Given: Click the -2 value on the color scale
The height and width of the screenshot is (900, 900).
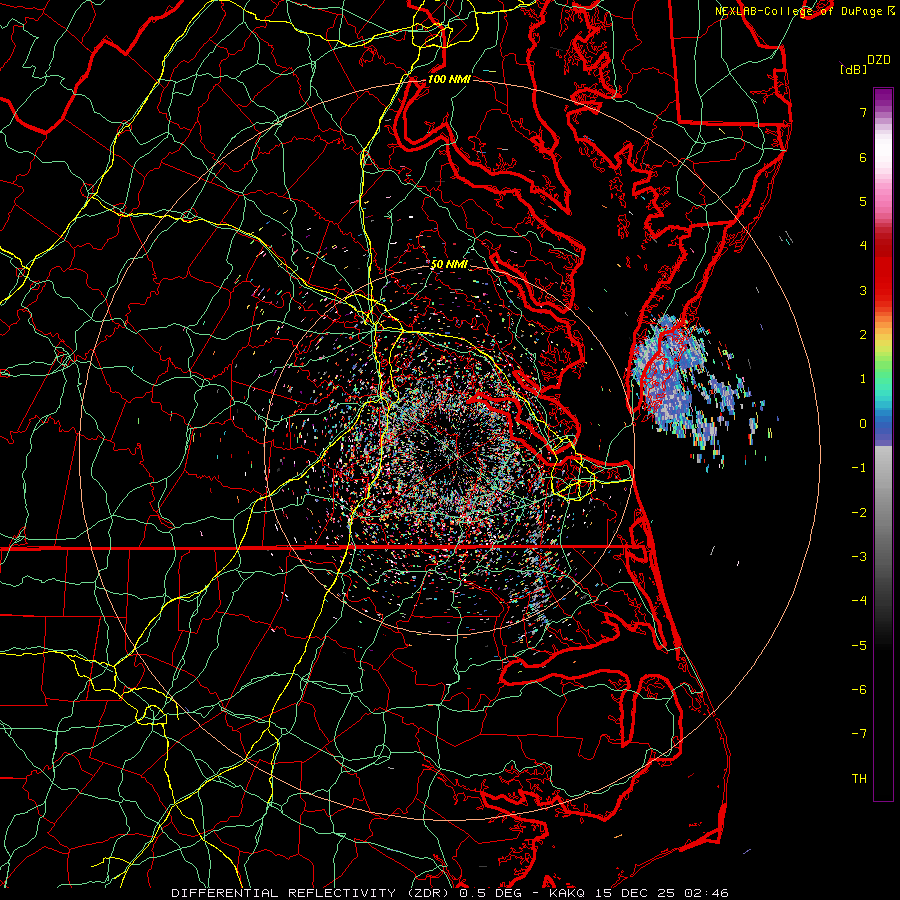Looking at the screenshot, I should click(859, 513).
